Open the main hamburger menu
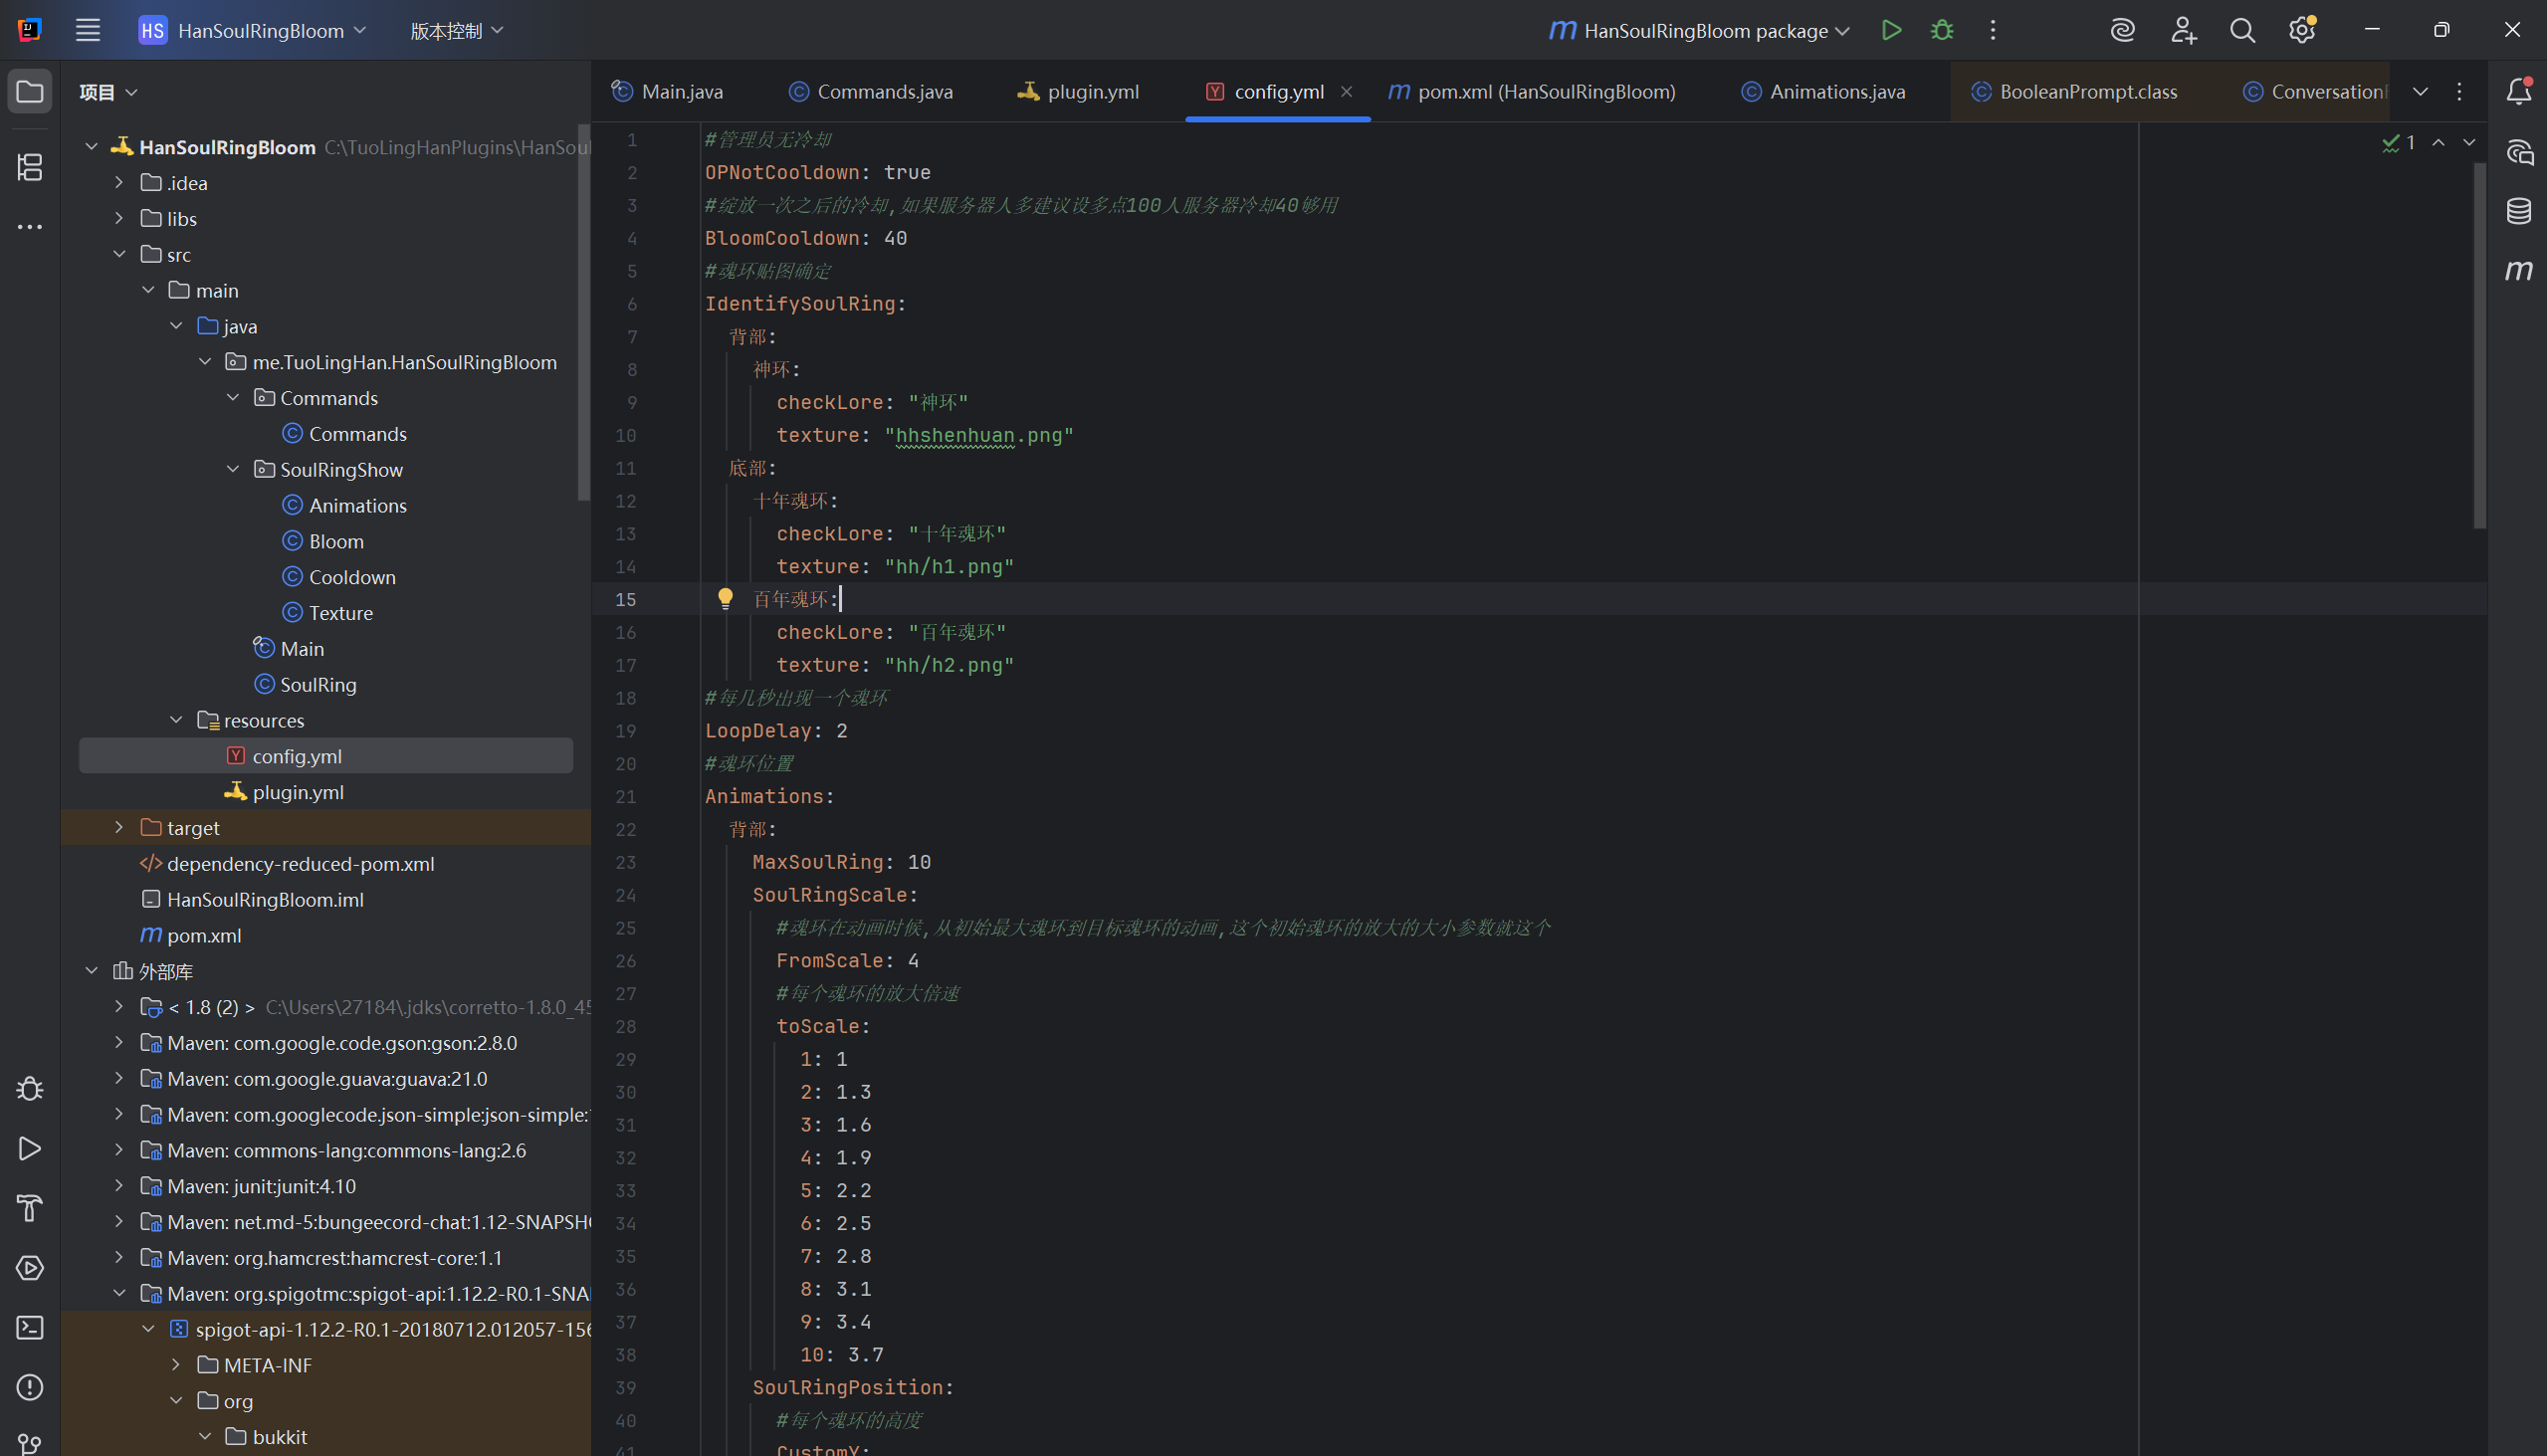This screenshot has width=2547, height=1456. point(88,30)
